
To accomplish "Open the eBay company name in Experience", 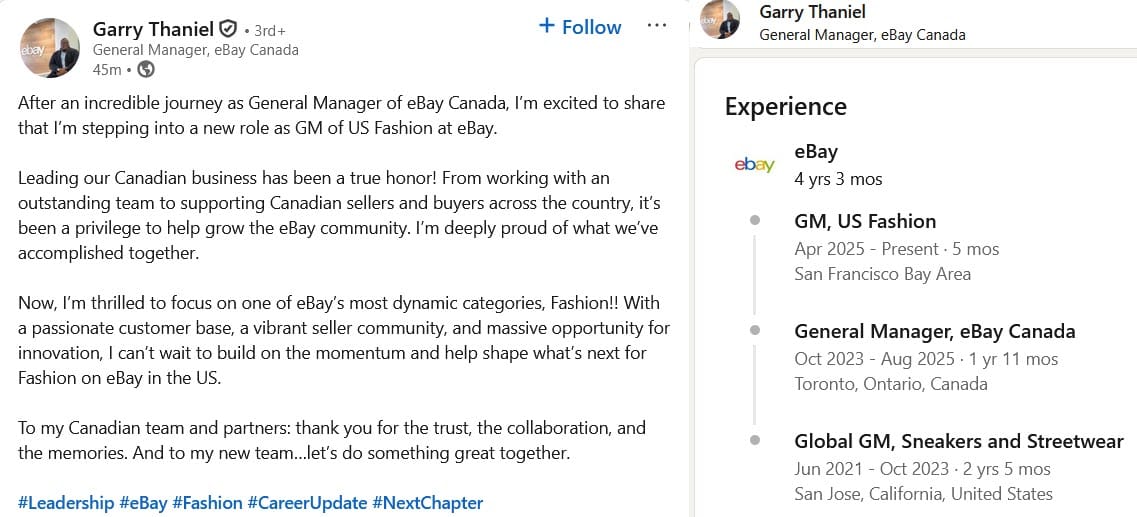I will (x=815, y=152).
